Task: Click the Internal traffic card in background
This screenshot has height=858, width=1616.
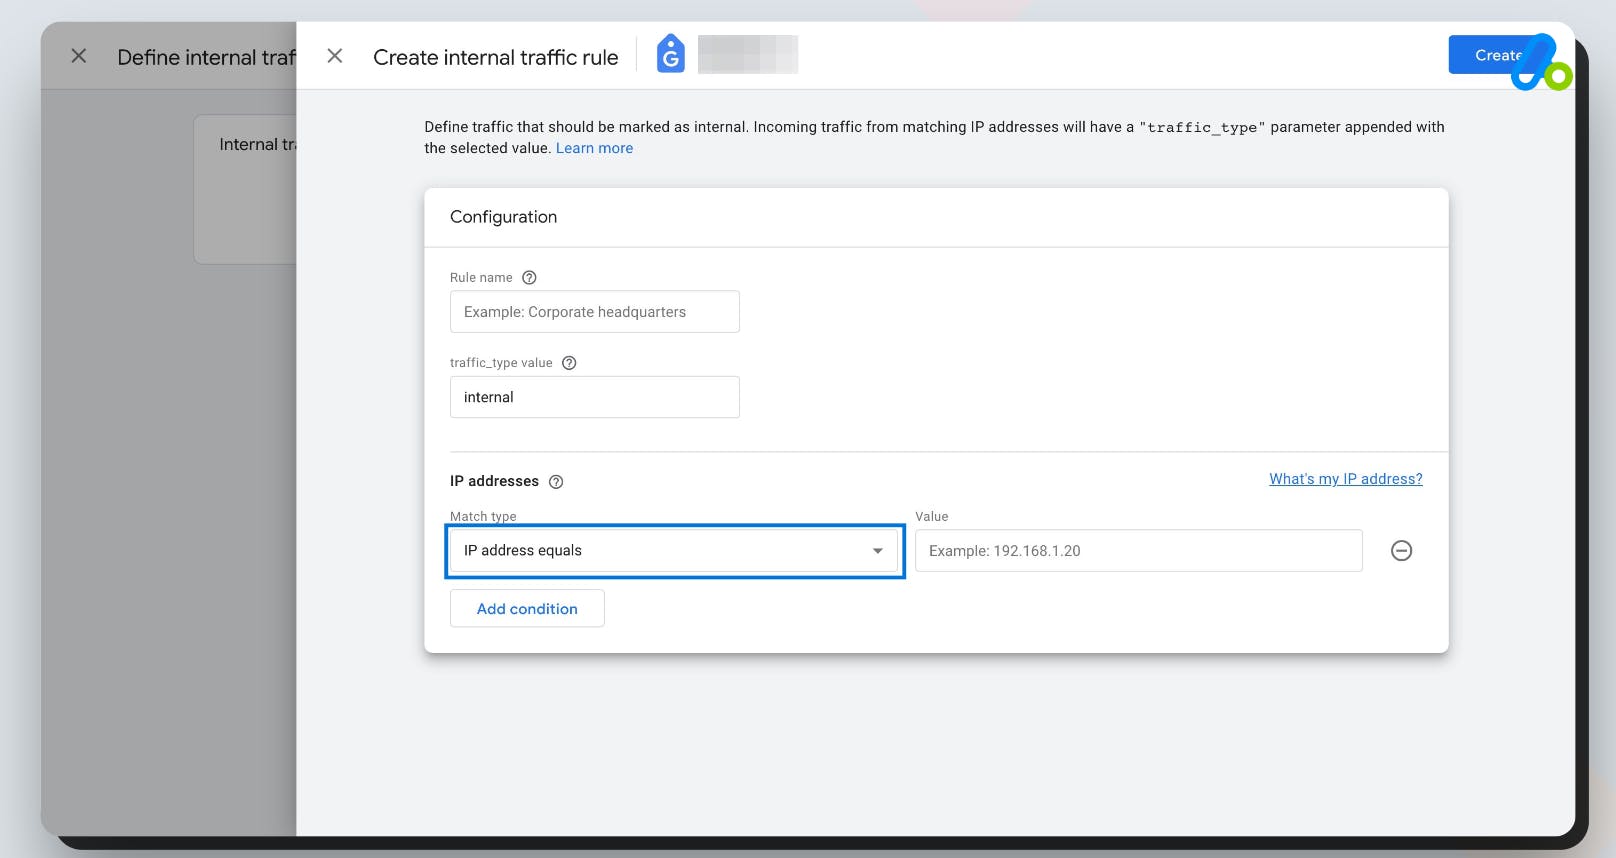Action: tap(260, 188)
